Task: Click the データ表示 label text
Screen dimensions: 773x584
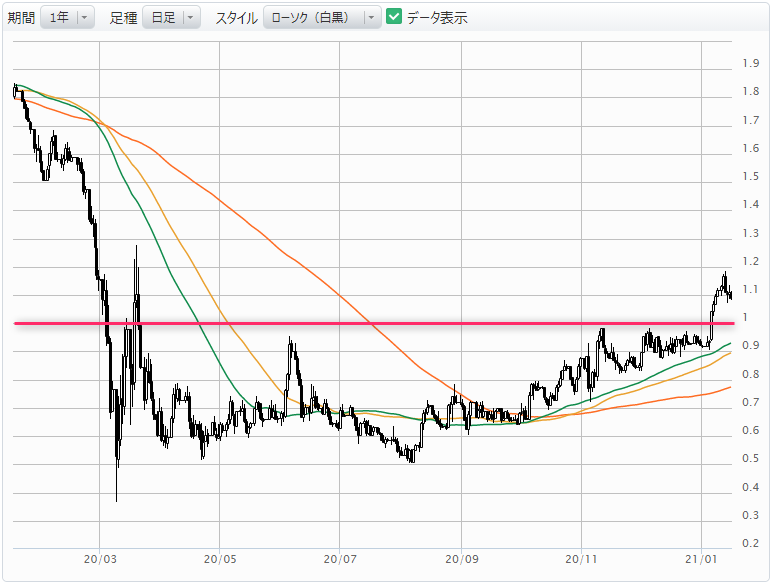Action: (x=437, y=18)
